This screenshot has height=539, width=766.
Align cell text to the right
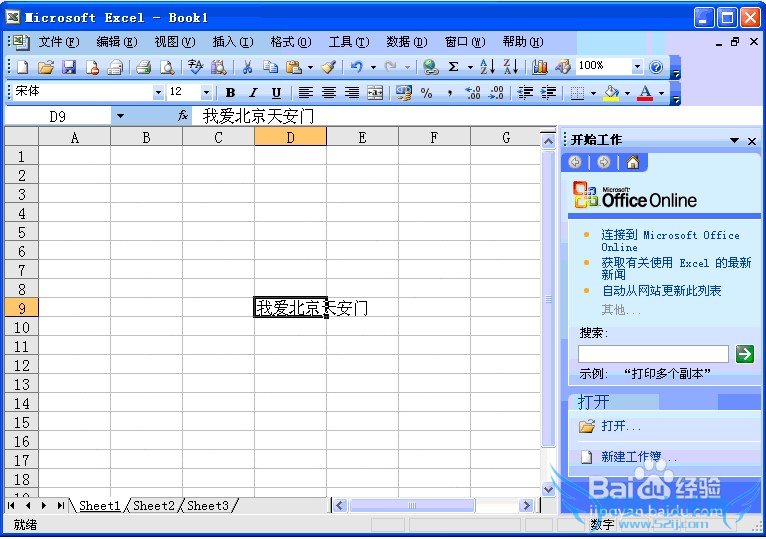pyautogui.click(x=352, y=92)
